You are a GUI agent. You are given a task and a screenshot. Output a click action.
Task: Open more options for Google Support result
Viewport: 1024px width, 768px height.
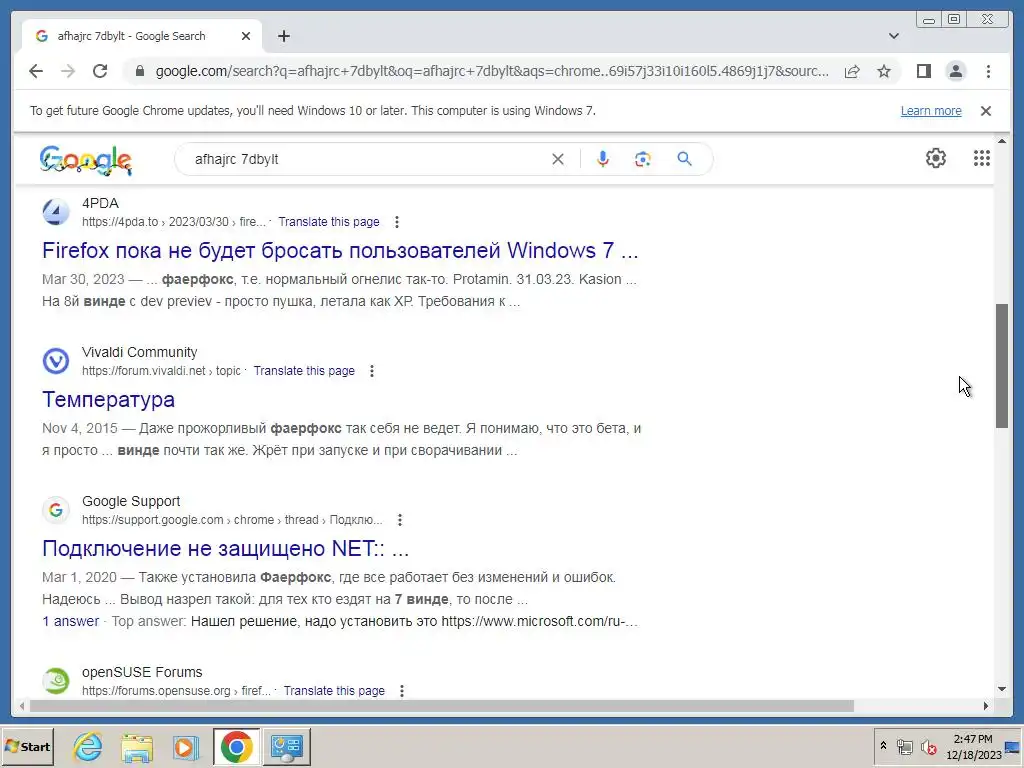400,520
